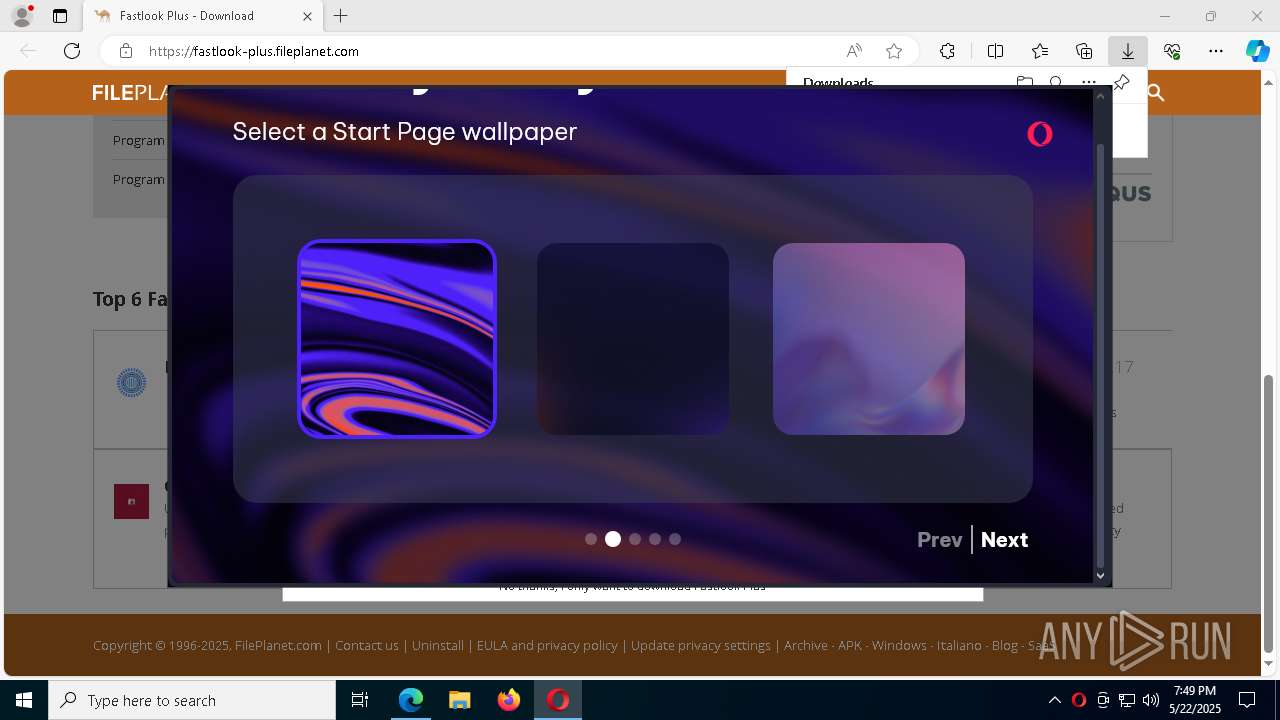Refresh the browser page
Viewport: 1280px width, 720px height.
click(72, 51)
